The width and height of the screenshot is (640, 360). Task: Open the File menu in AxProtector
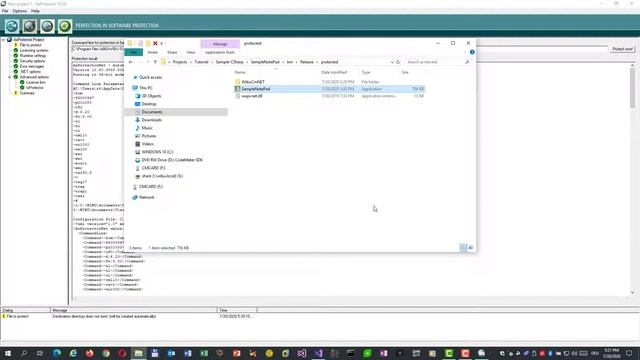[x=5, y=11]
